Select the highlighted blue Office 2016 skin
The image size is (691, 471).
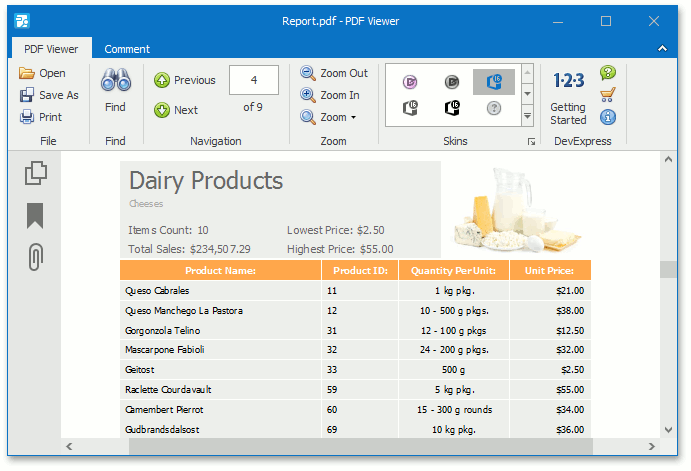pyautogui.click(x=493, y=82)
